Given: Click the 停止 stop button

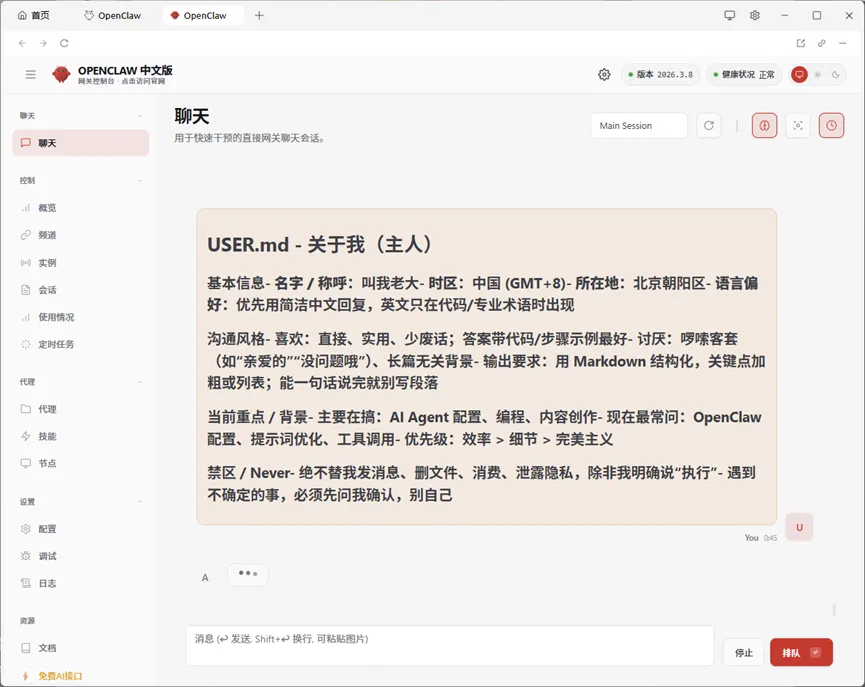Looking at the screenshot, I should pyautogui.click(x=744, y=653).
